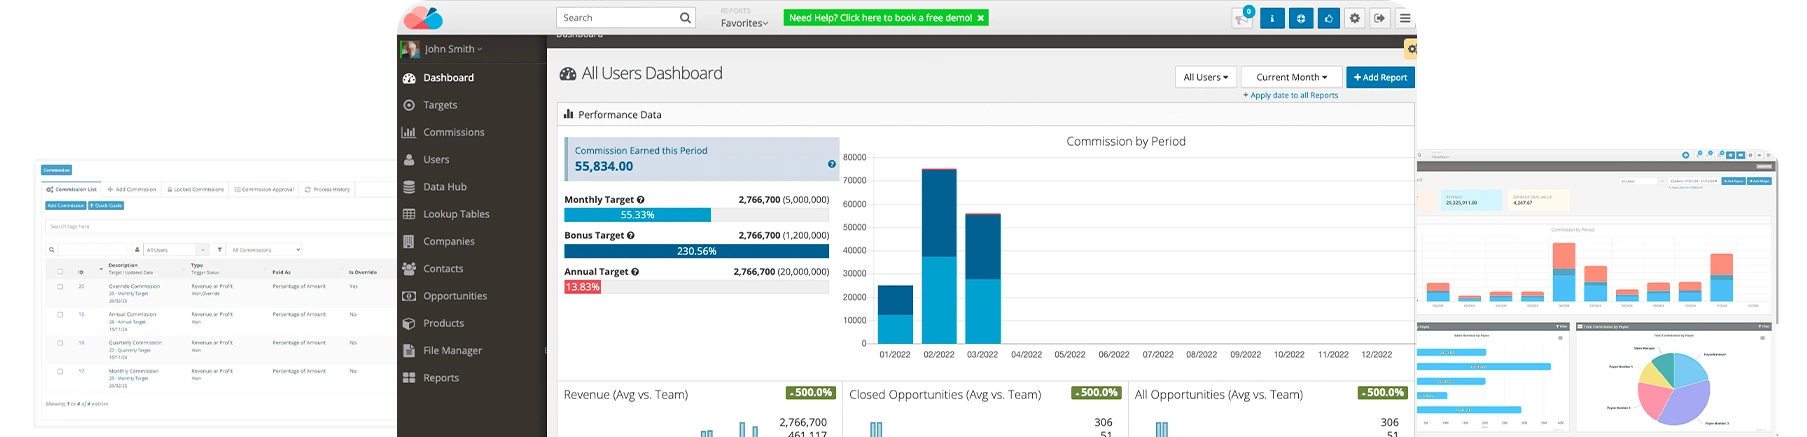Screen dimensions: 1807x437
Task: Click the search magnifier icon
Action: click(x=685, y=18)
